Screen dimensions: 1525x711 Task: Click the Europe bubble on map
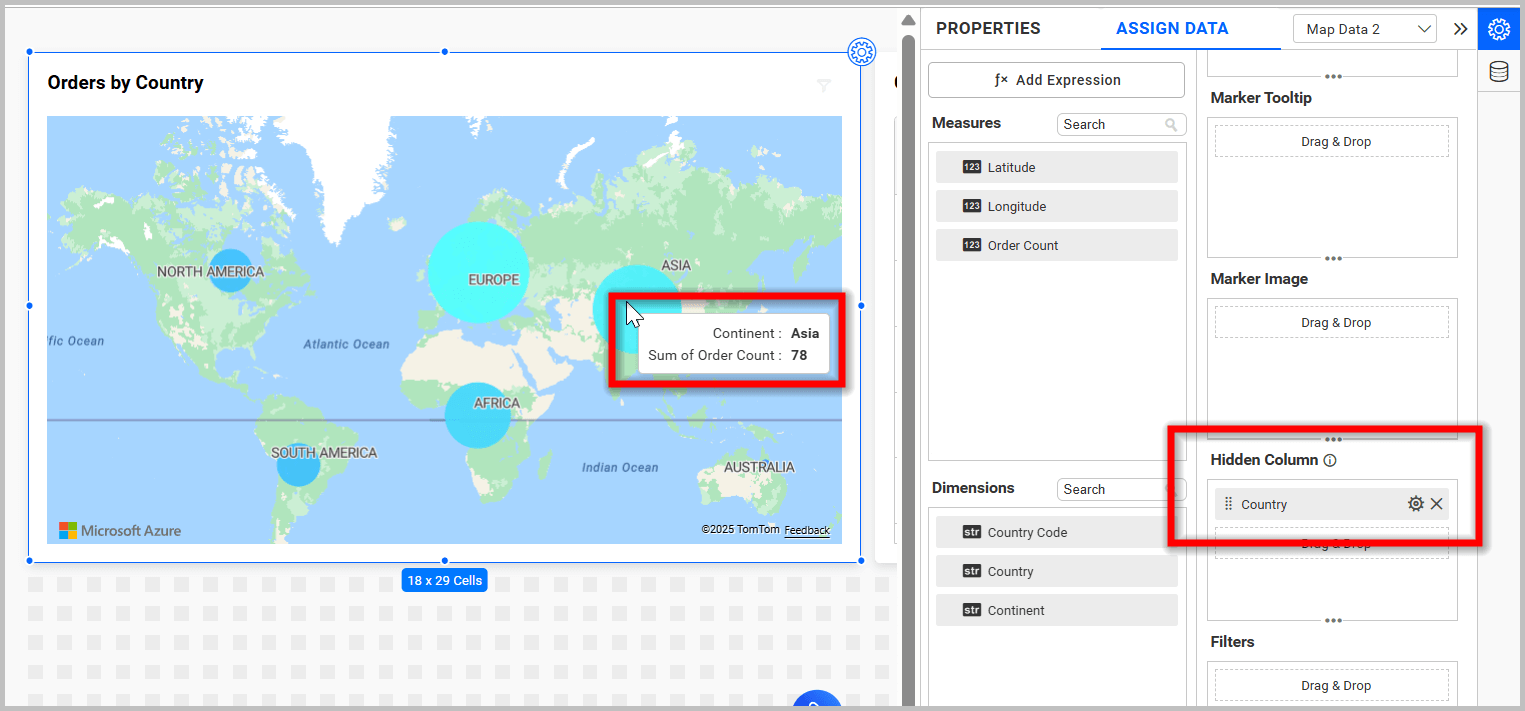pos(478,272)
